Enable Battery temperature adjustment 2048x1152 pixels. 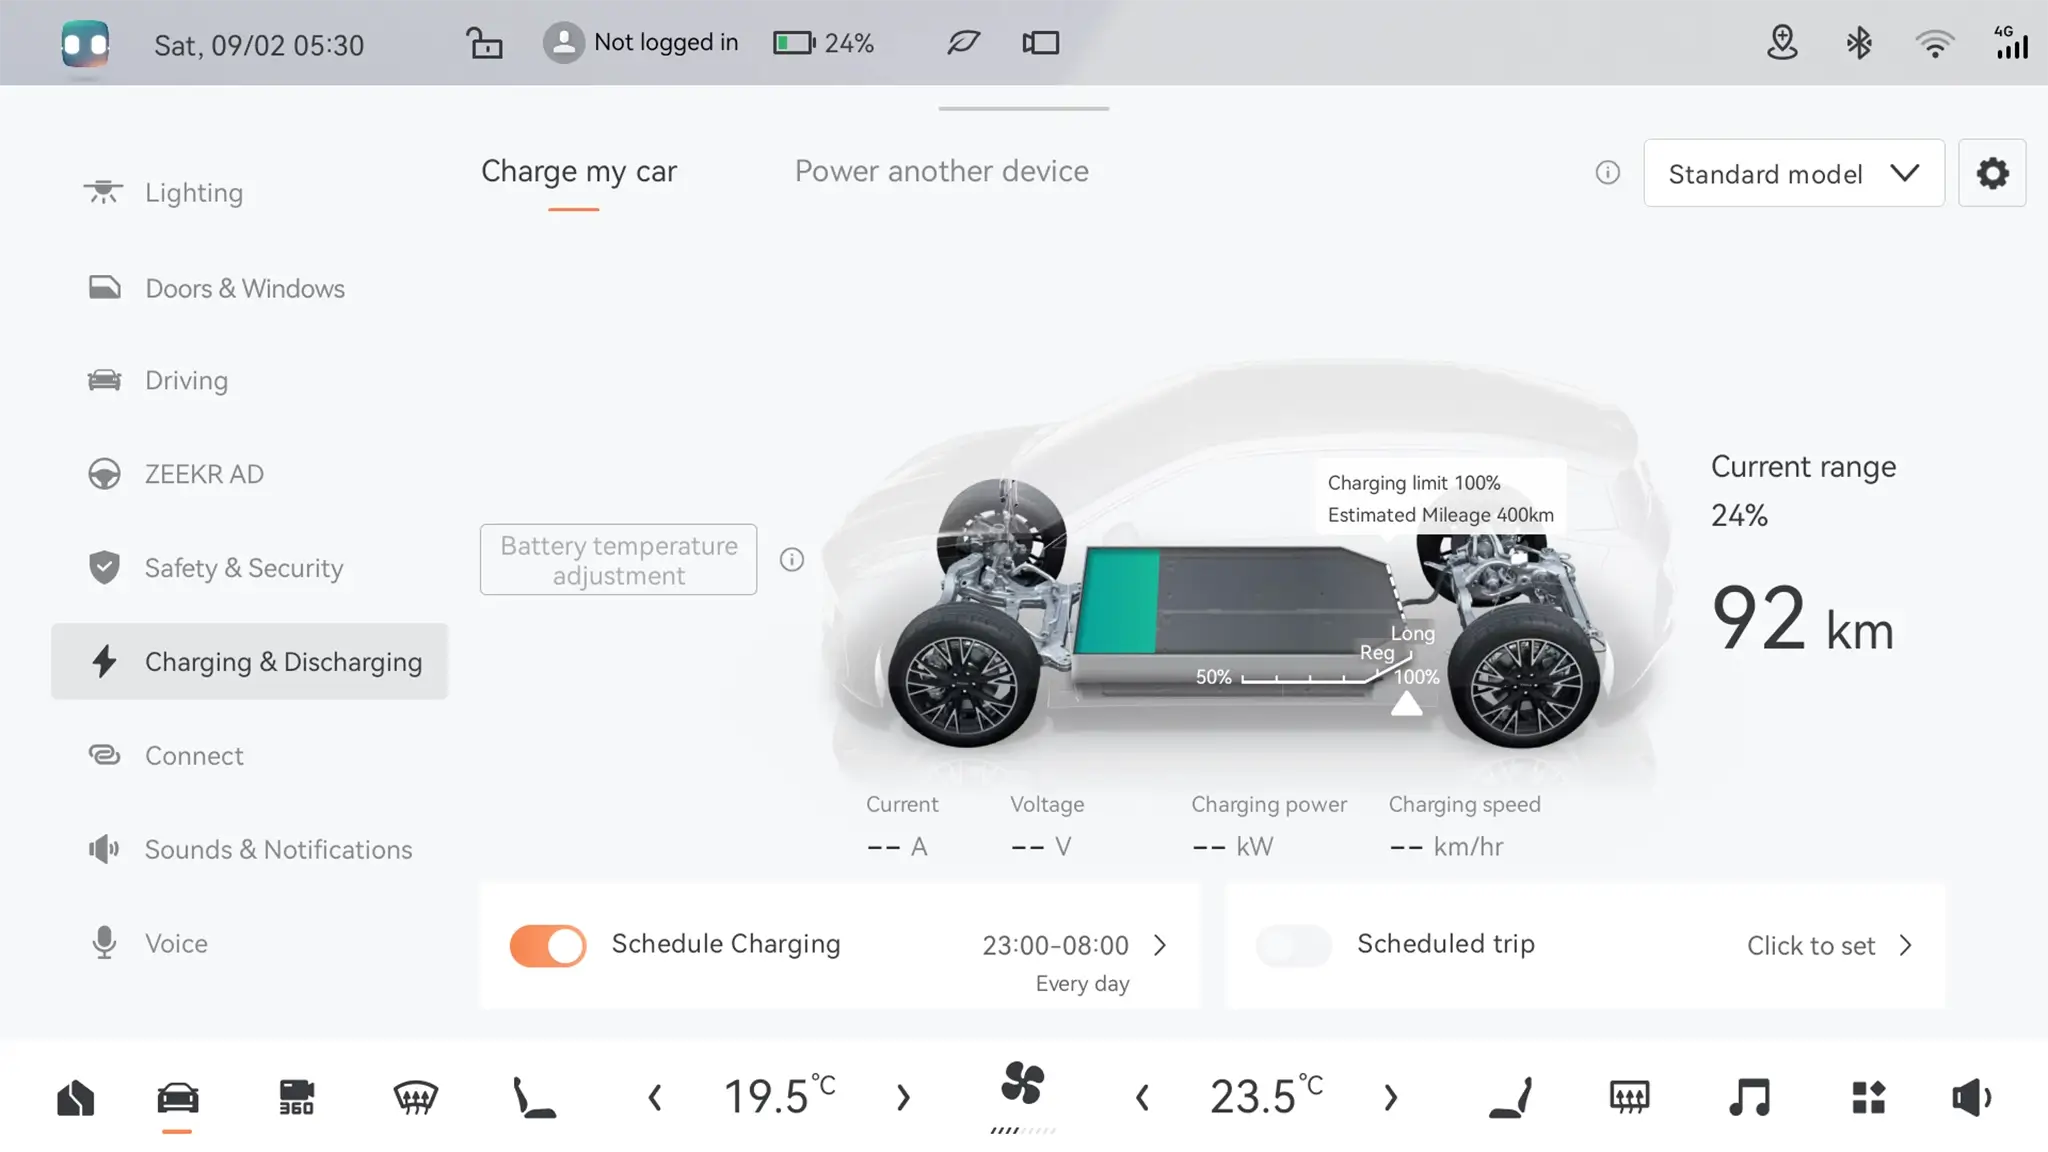tap(619, 560)
